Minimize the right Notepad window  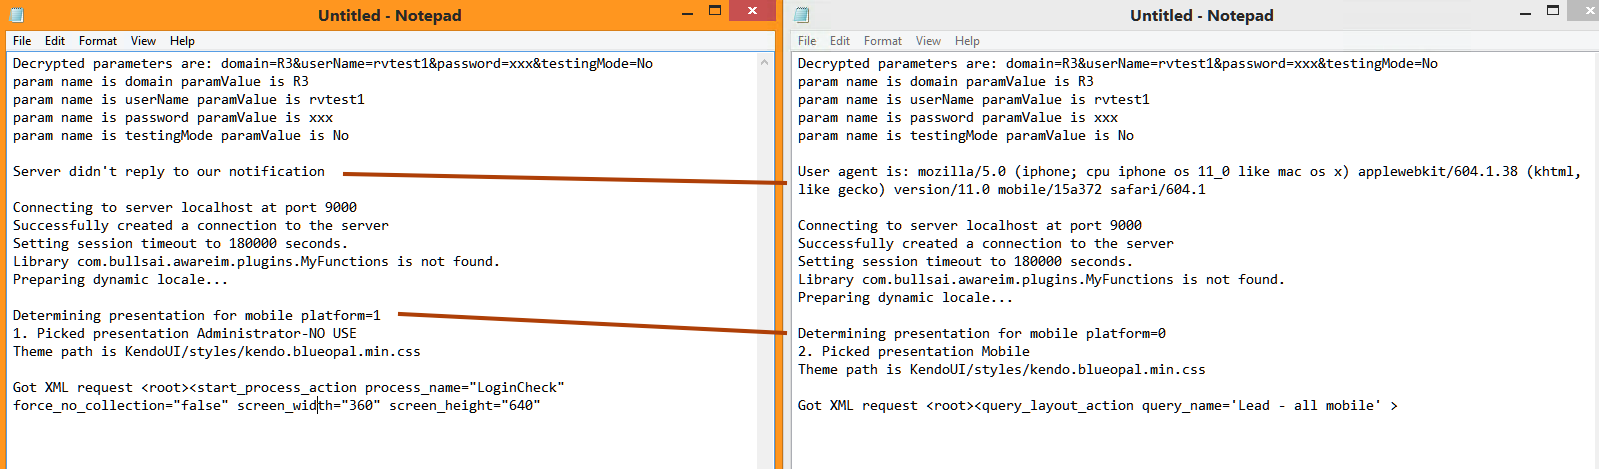pyautogui.click(x=1525, y=13)
